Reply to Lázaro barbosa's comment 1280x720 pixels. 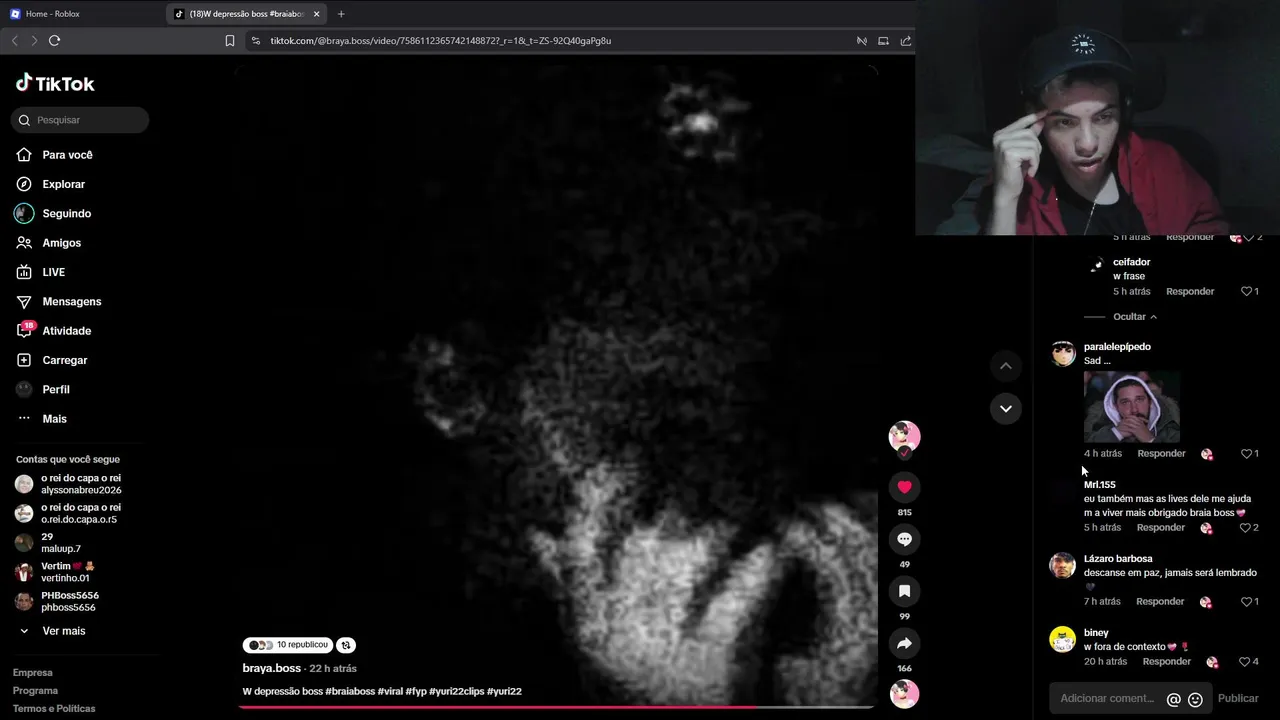click(x=1160, y=602)
